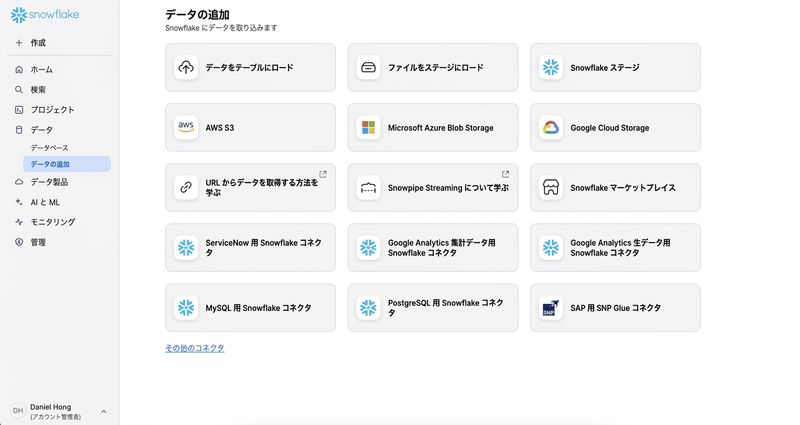Viewport: 800px width, 425px height.
Task: Click the Snowpipe Streaming card icon
Action: [368, 188]
